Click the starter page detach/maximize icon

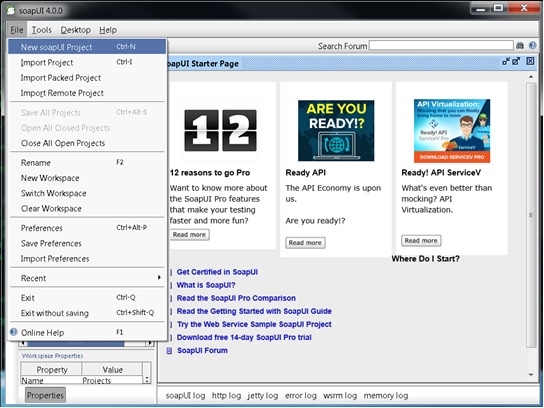(x=516, y=61)
